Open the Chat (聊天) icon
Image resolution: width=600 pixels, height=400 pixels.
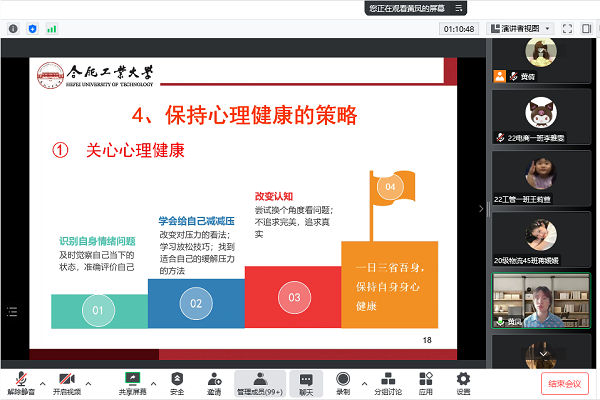point(306,381)
